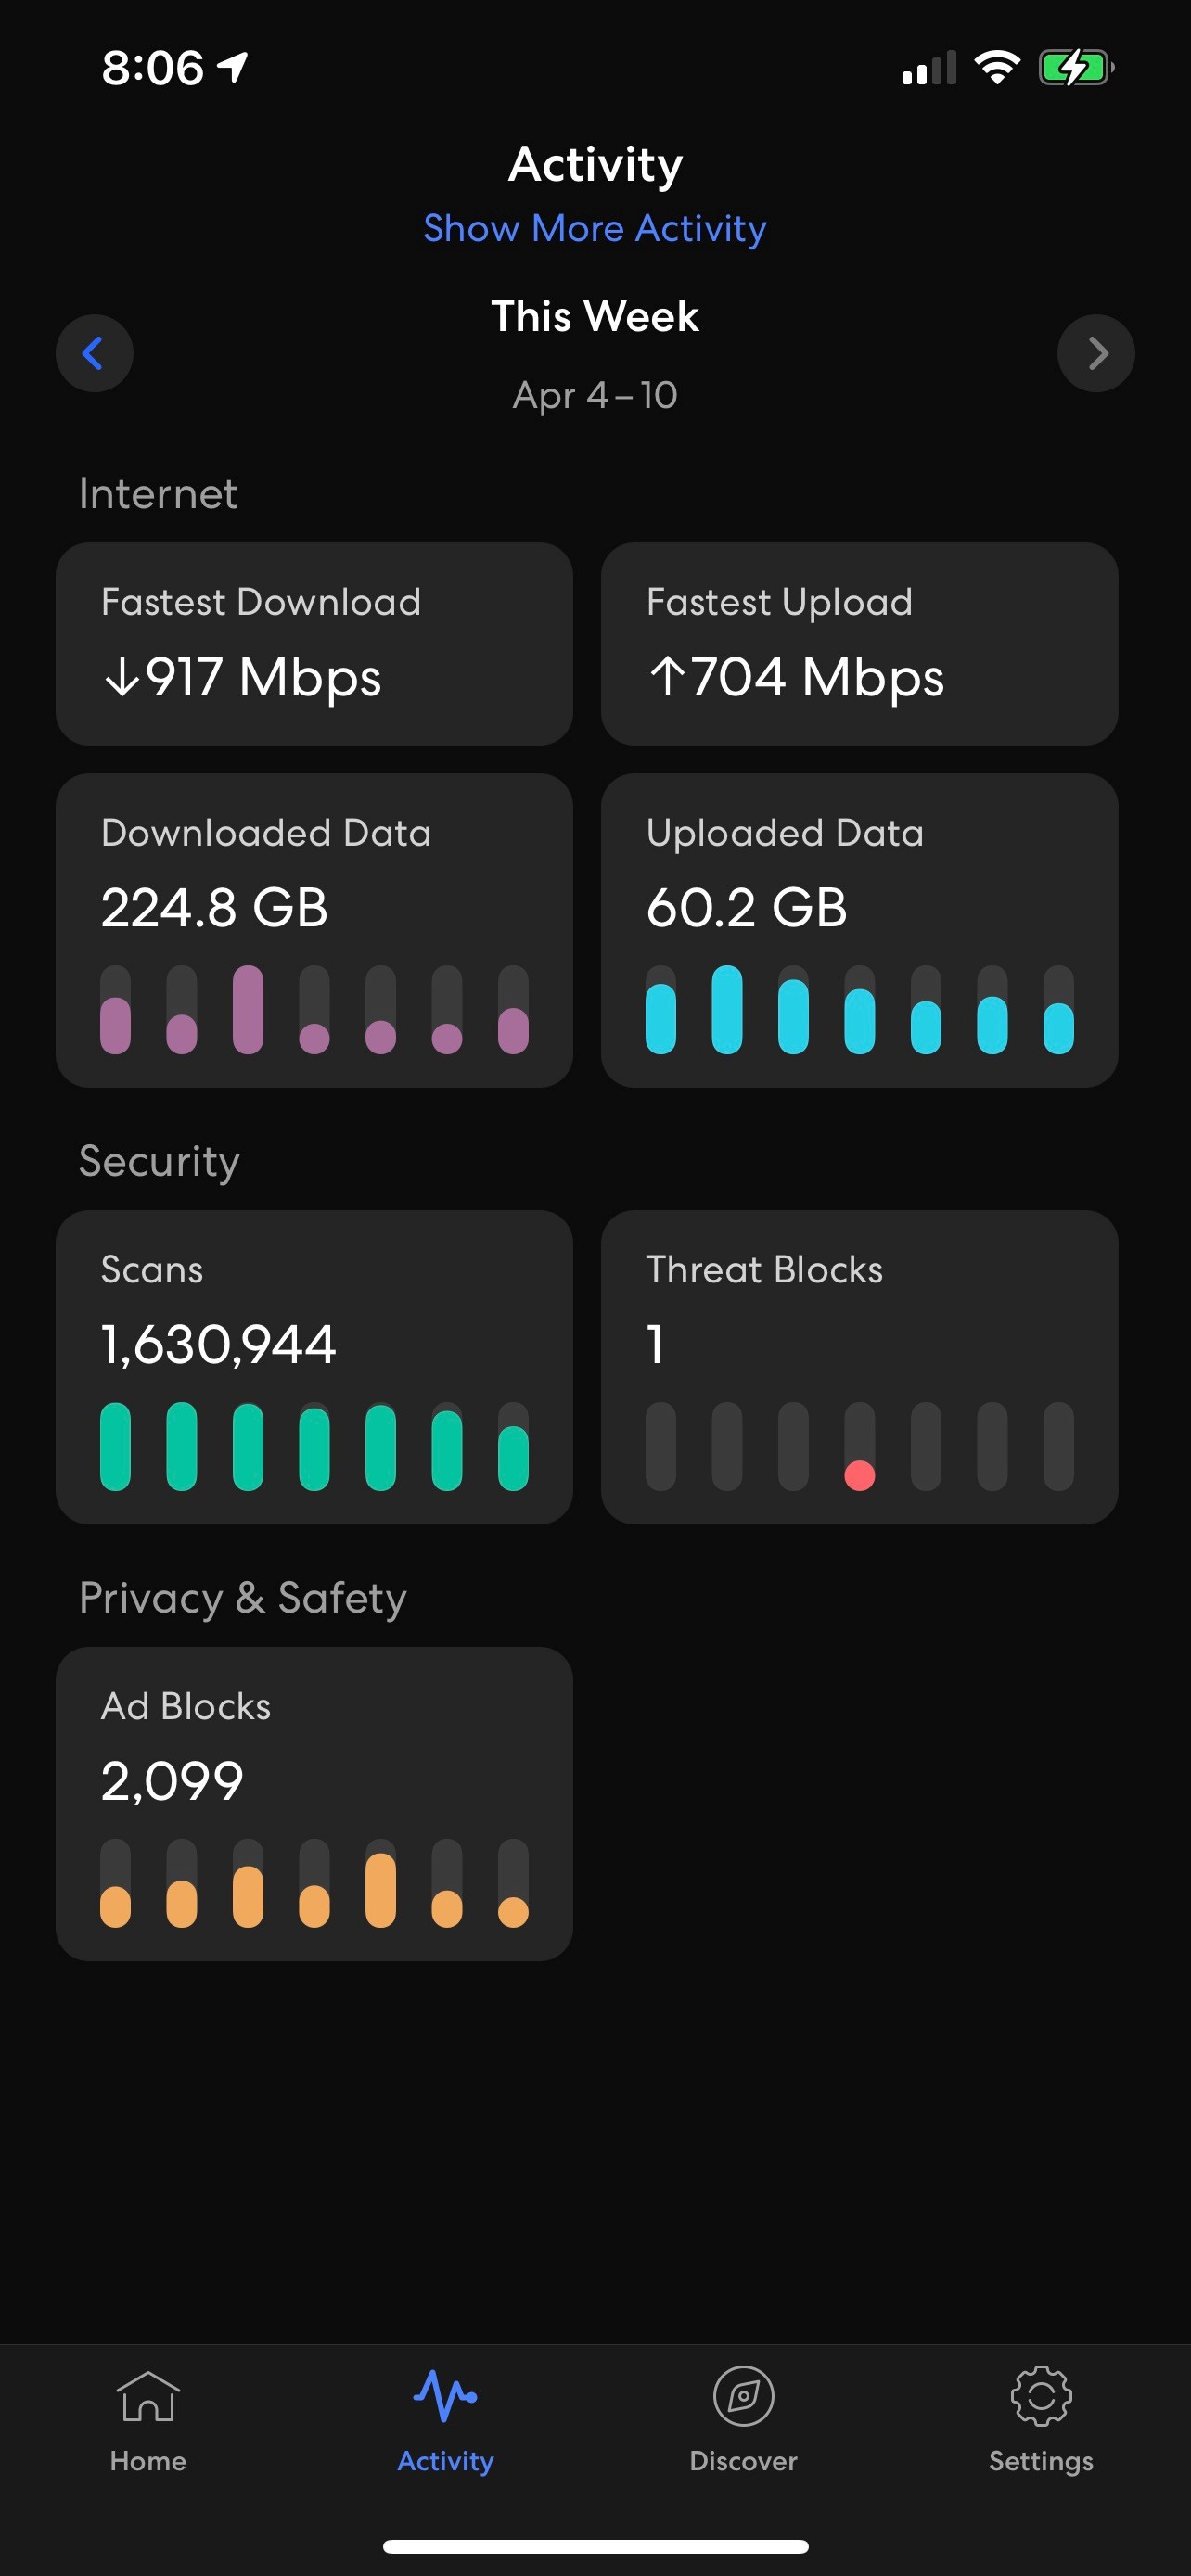The image size is (1191, 2576).
Task: Tap the location arrow icon
Action: (233, 67)
